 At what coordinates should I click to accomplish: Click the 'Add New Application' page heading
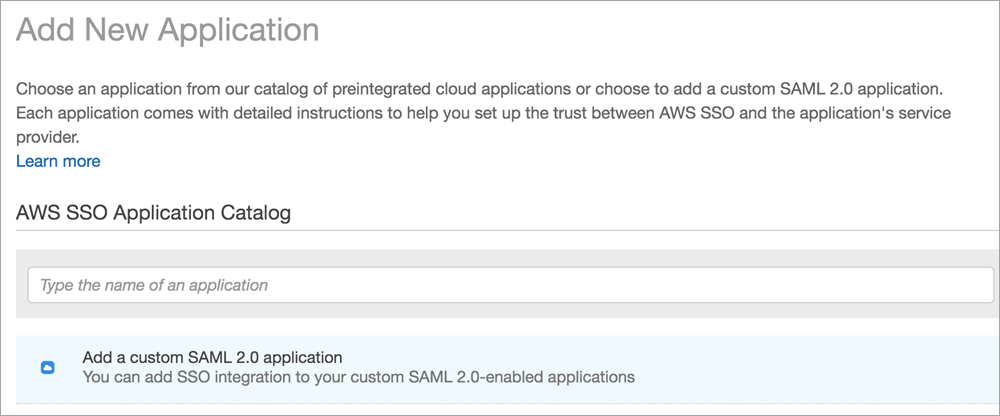[x=168, y=30]
